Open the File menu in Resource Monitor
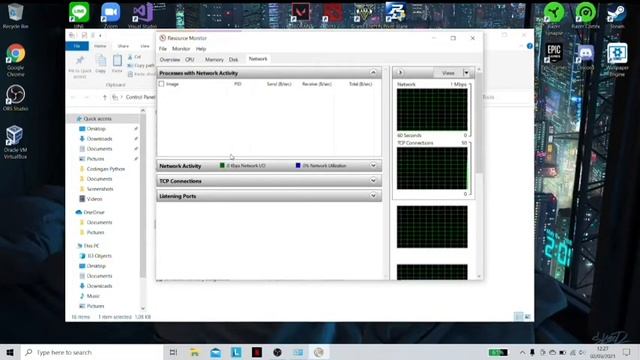The image size is (640, 360). pos(163,49)
